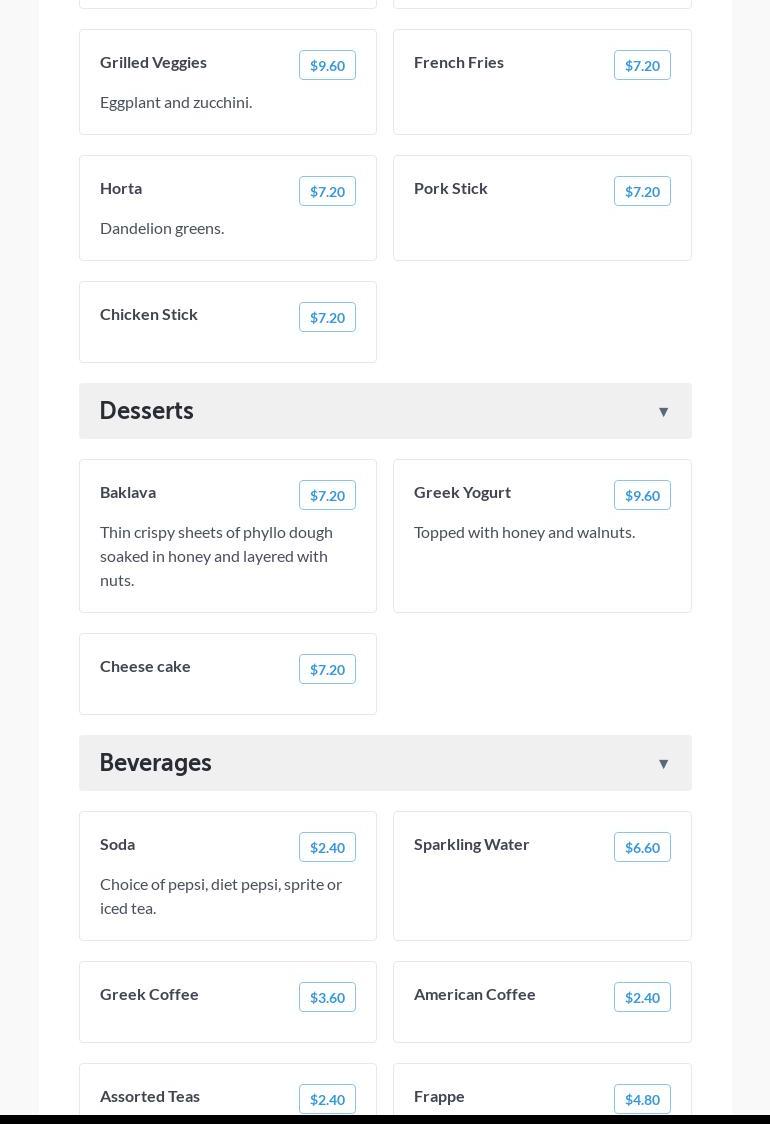Screen dimensions: 770x1124
Task: Select Sparkling Water's $6.60 price button
Action: tap(642, 847)
